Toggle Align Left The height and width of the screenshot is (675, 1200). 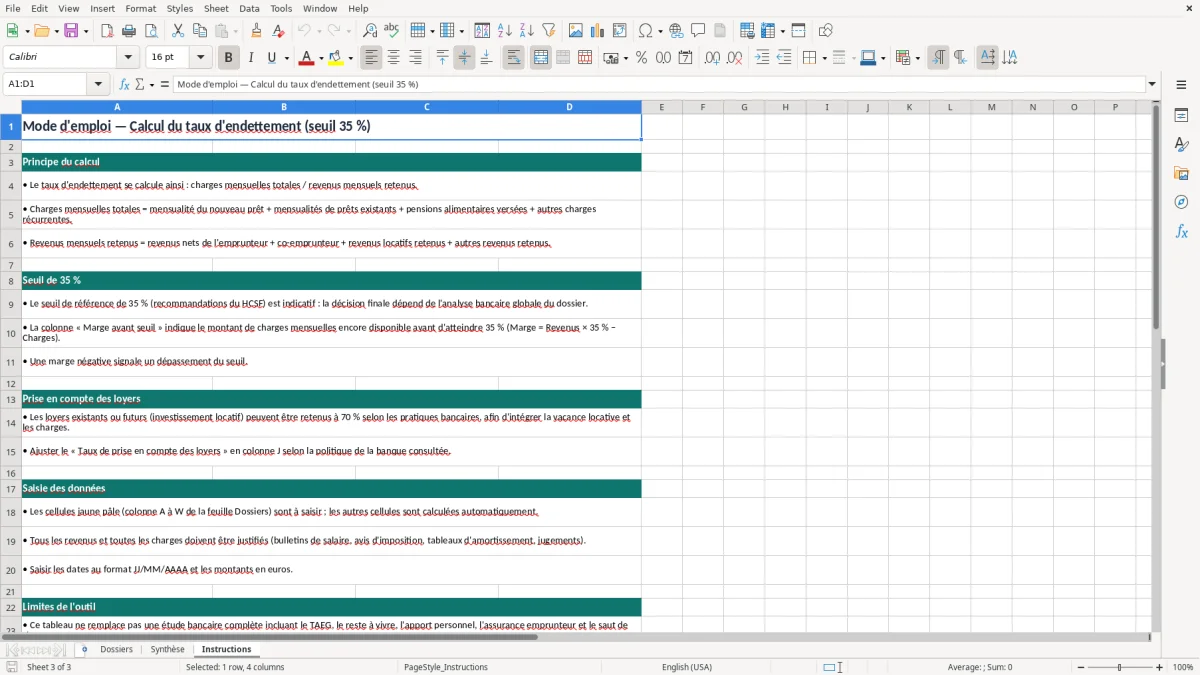point(371,58)
